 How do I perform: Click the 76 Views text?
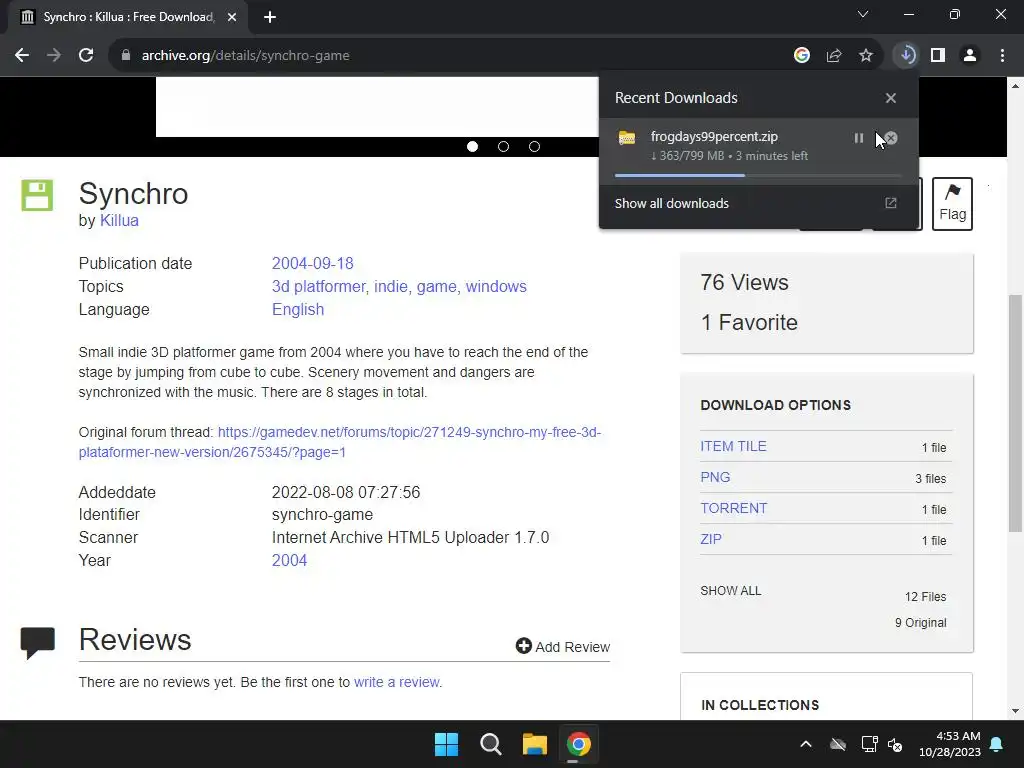point(744,282)
